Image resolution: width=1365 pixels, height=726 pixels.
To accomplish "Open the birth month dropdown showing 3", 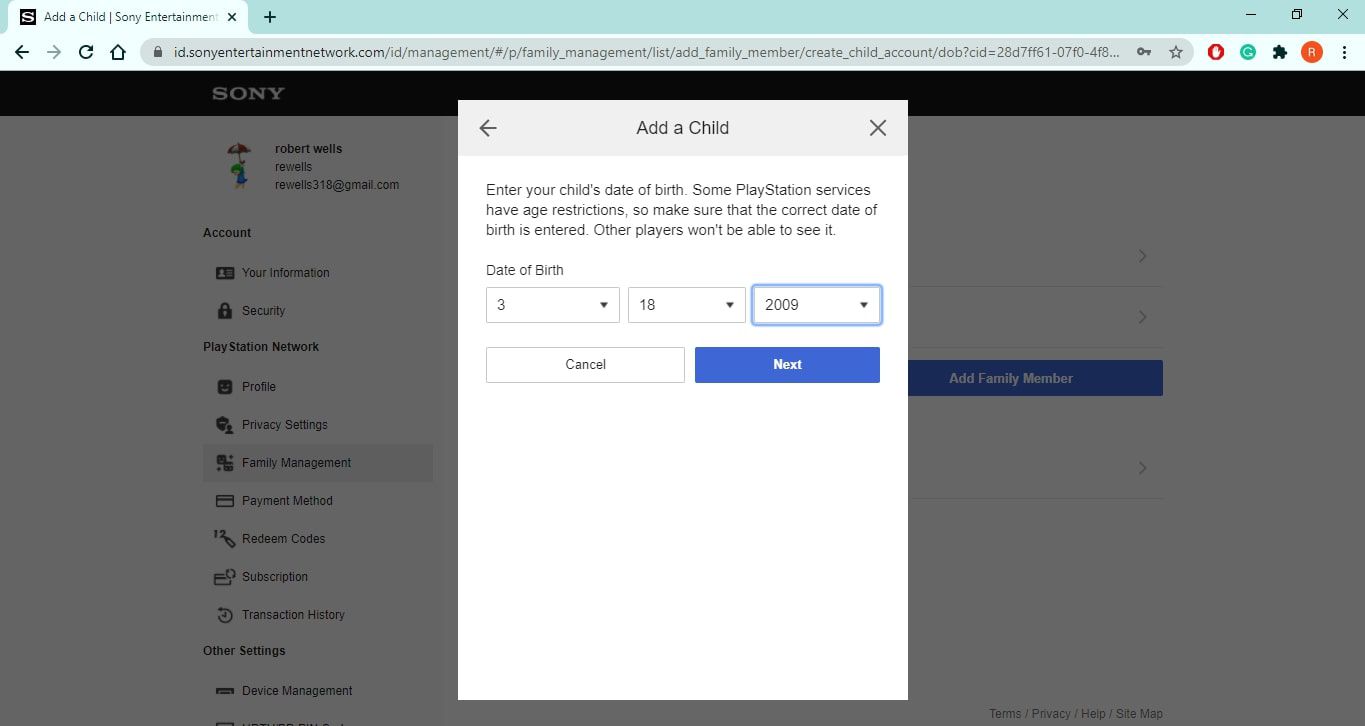I will pyautogui.click(x=553, y=305).
